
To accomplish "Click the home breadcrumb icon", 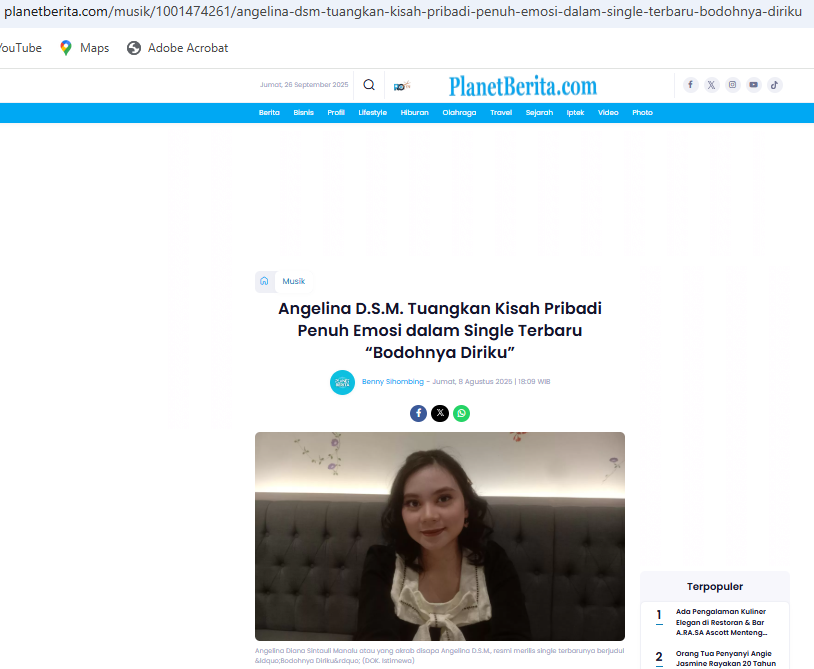I will click(x=264, y=281).
